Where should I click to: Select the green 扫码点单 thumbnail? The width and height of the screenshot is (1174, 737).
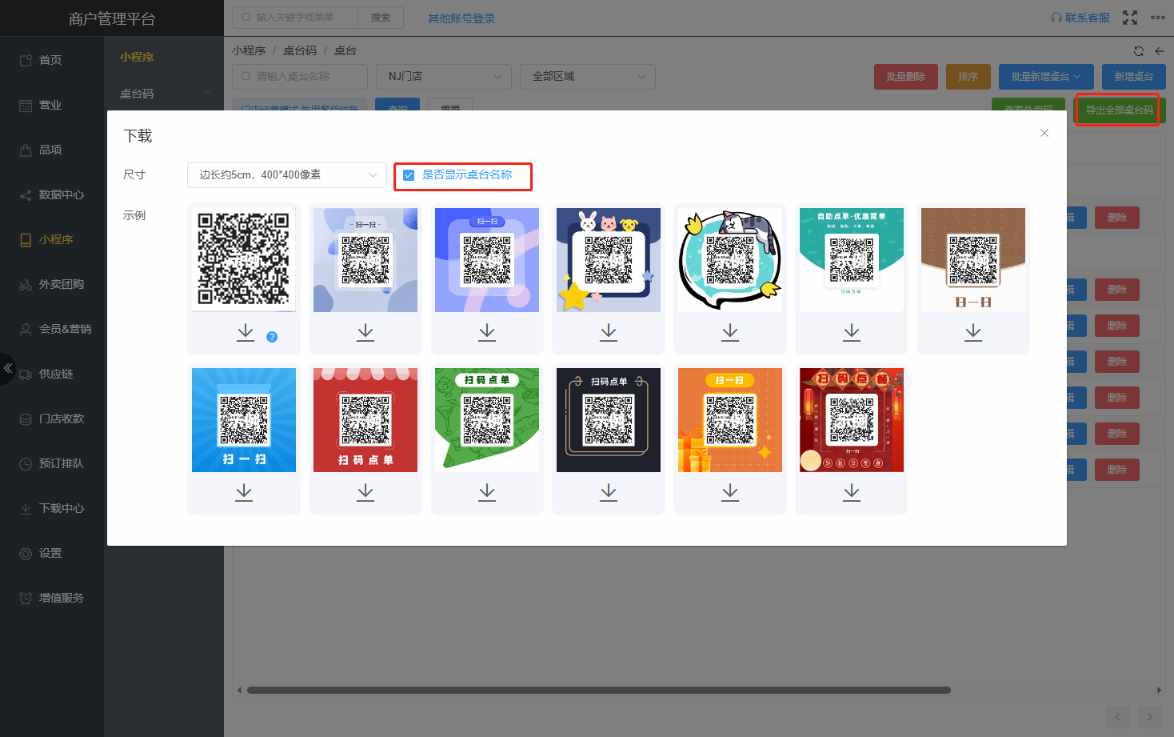[487, 419]
